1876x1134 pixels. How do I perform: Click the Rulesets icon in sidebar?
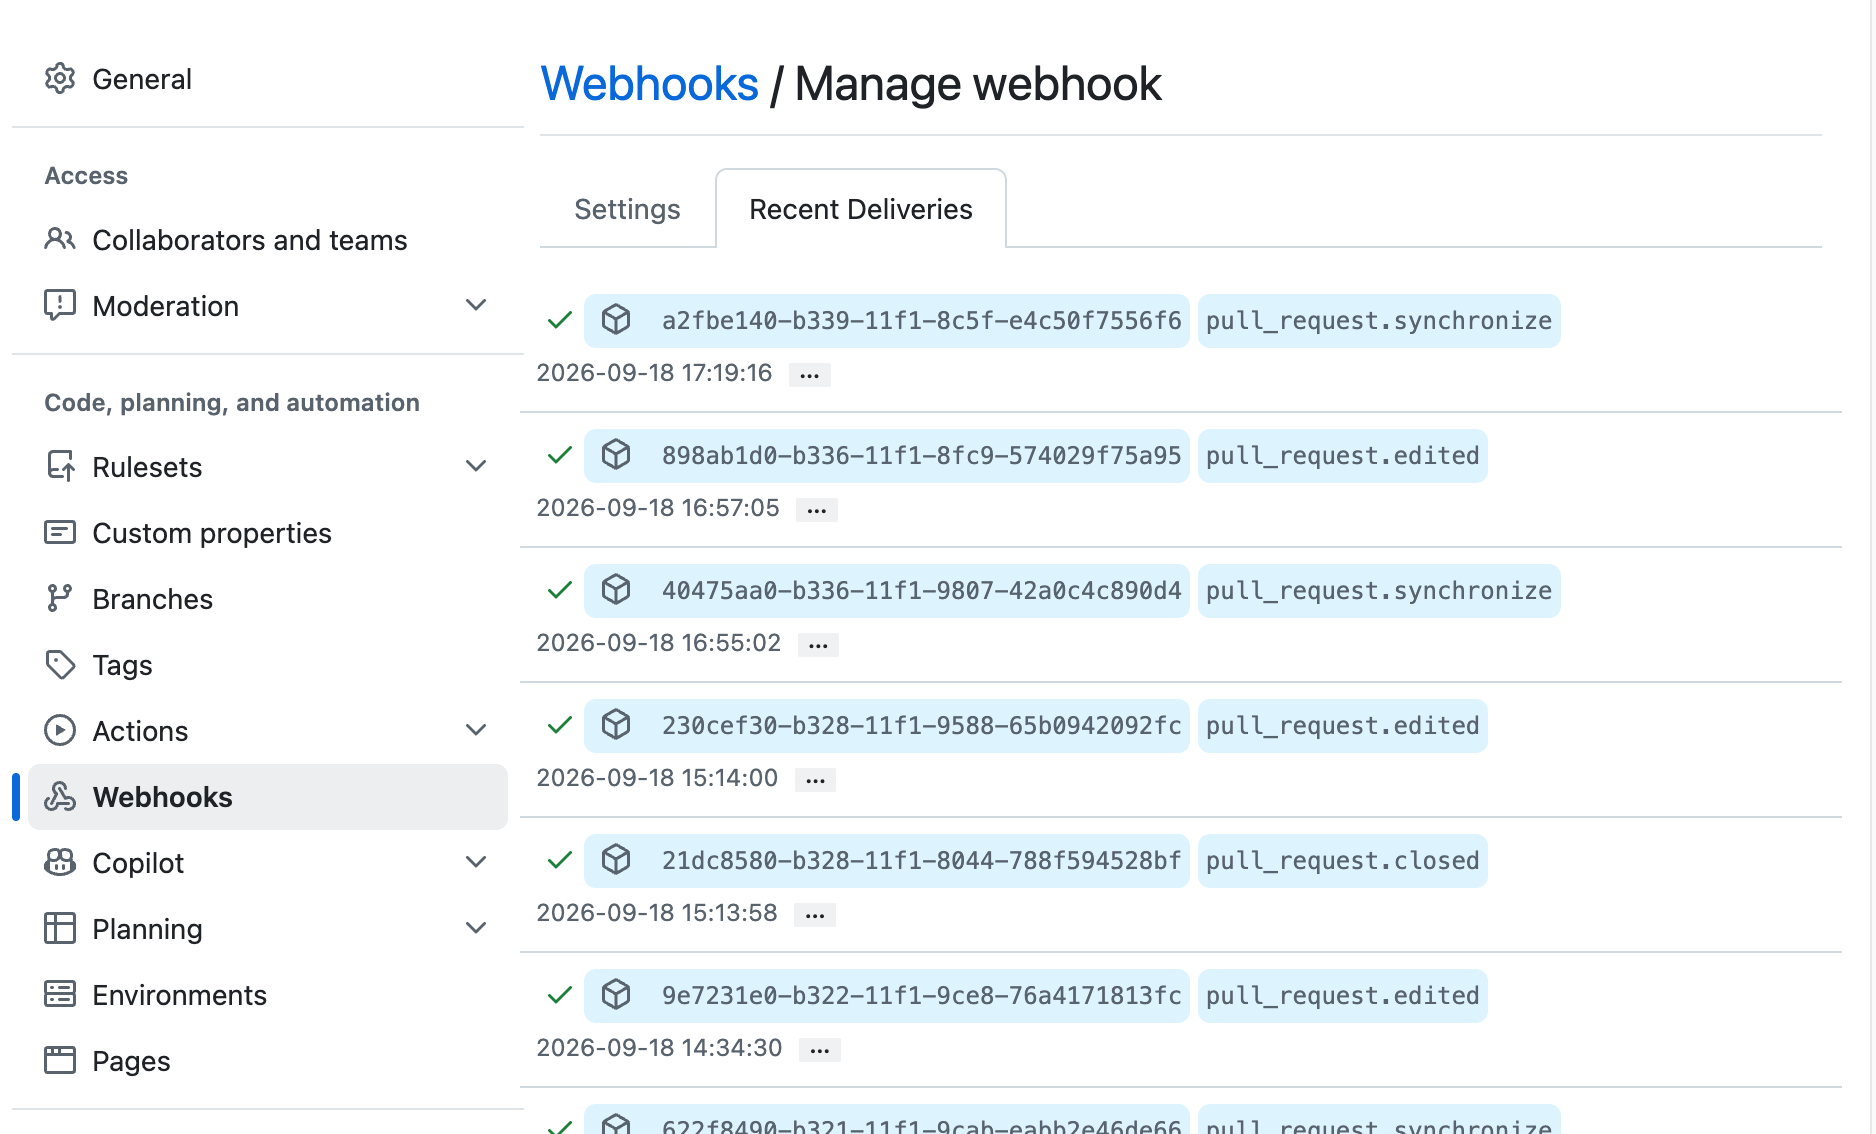point(60,467)
